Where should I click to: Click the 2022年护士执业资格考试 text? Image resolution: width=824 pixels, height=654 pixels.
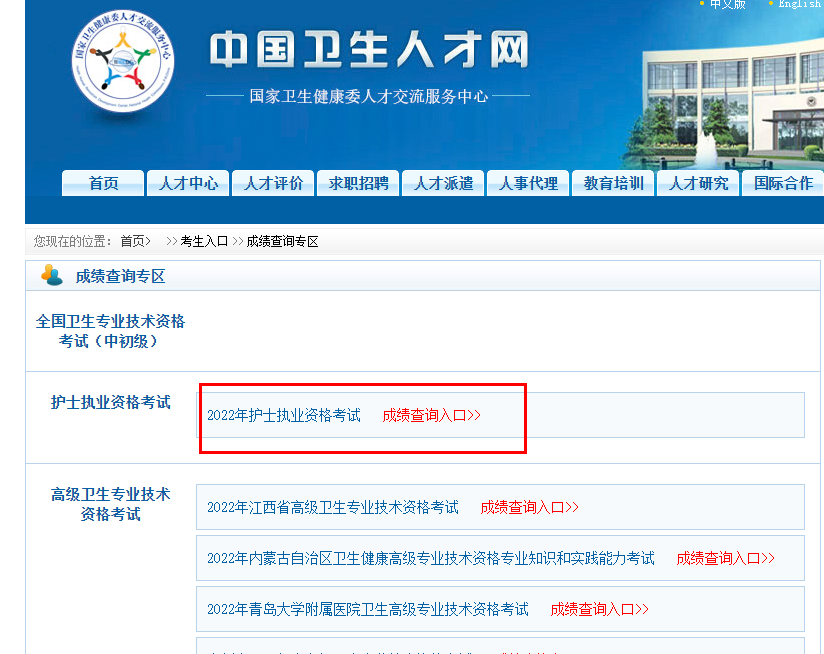pos(284,416)
